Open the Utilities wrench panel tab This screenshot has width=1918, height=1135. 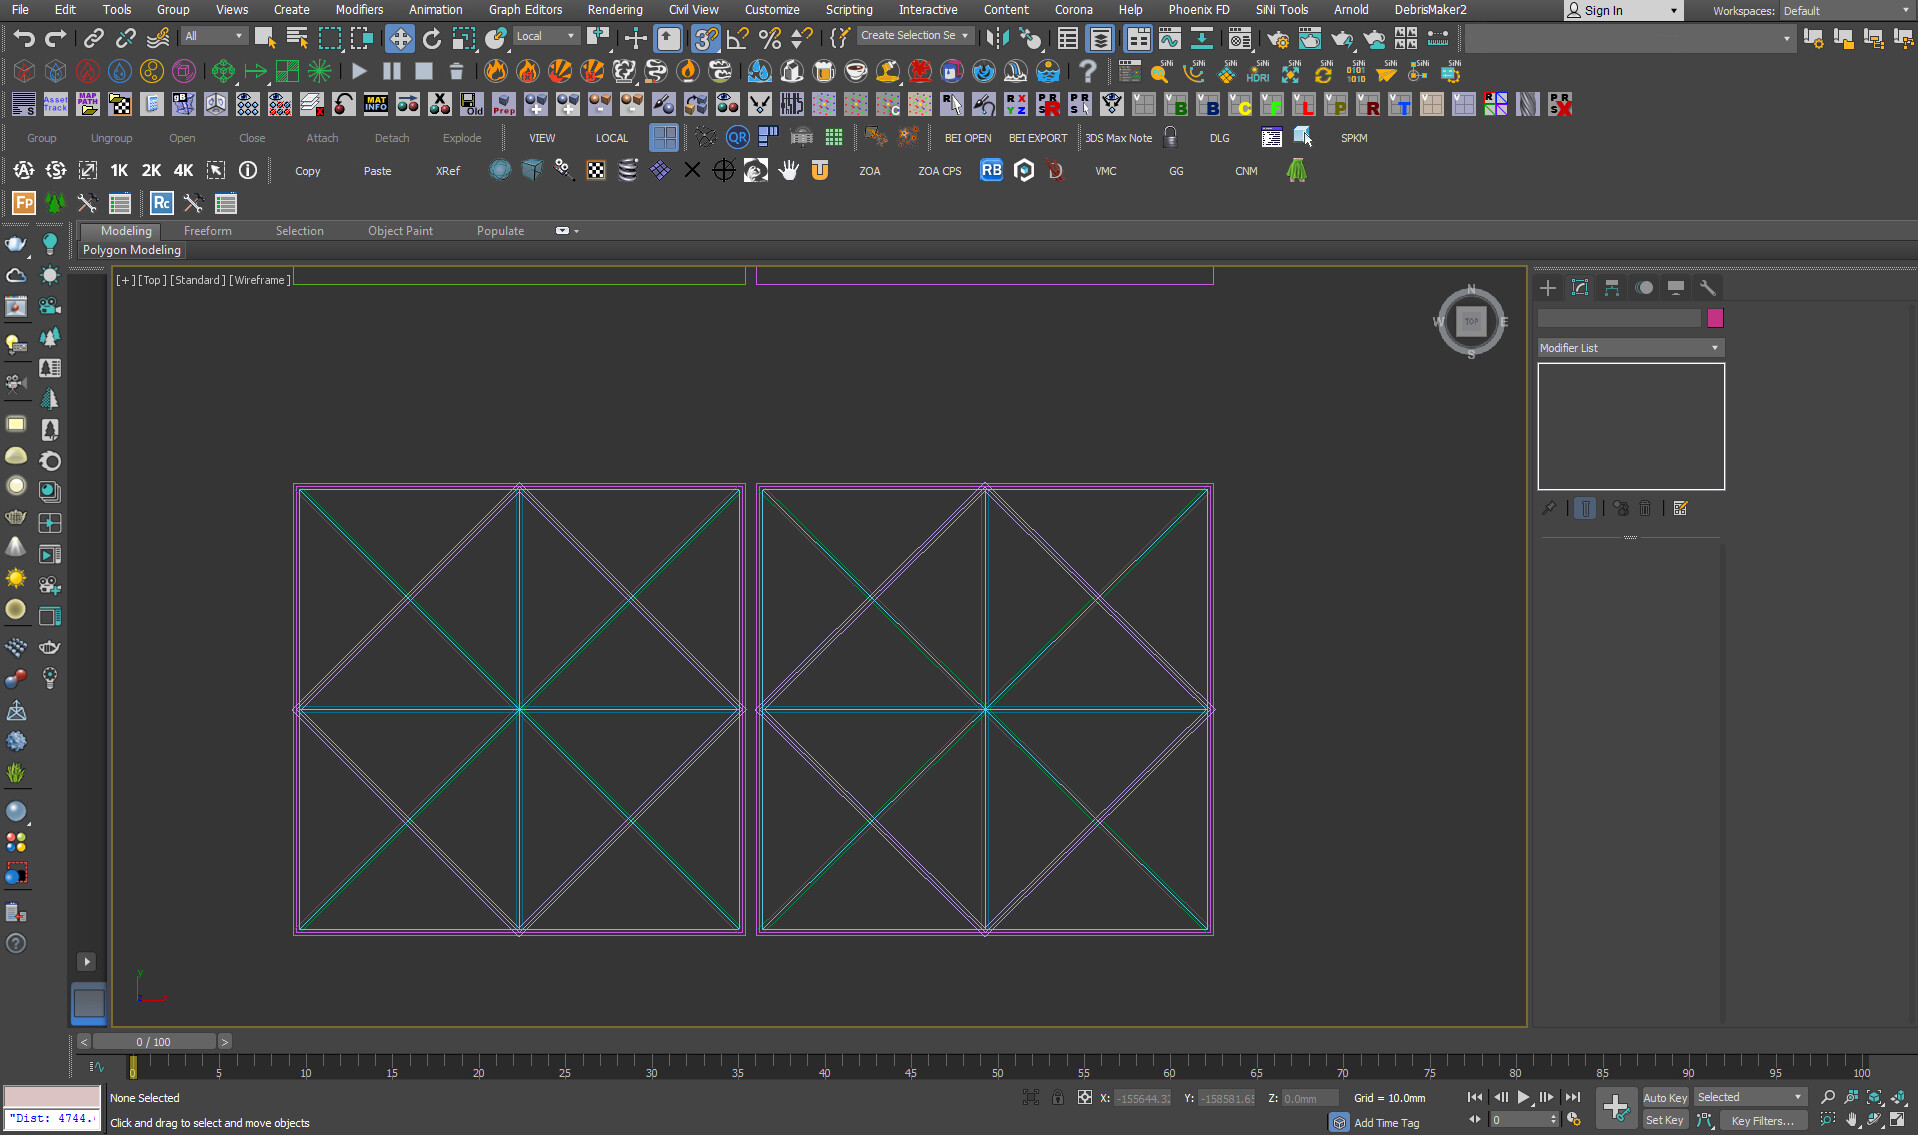1708,288
